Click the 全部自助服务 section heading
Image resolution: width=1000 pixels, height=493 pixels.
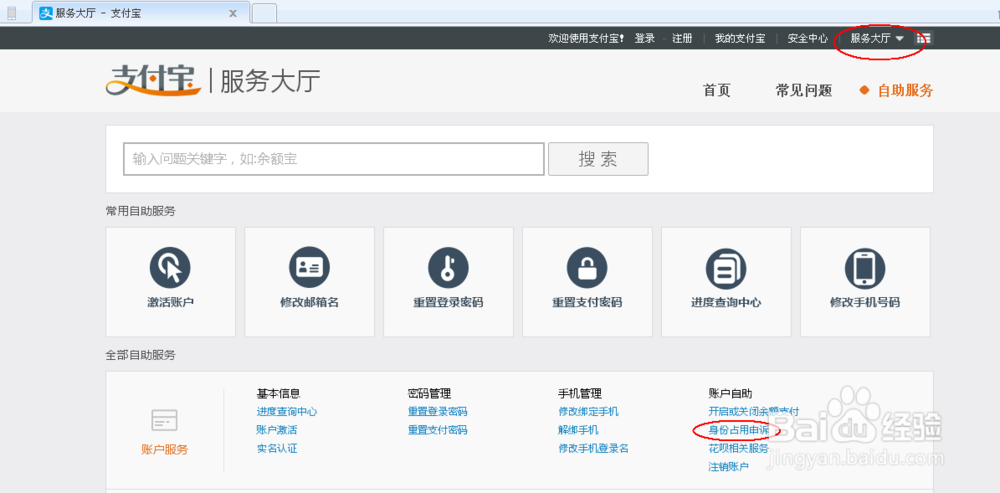tap(140, 355)
